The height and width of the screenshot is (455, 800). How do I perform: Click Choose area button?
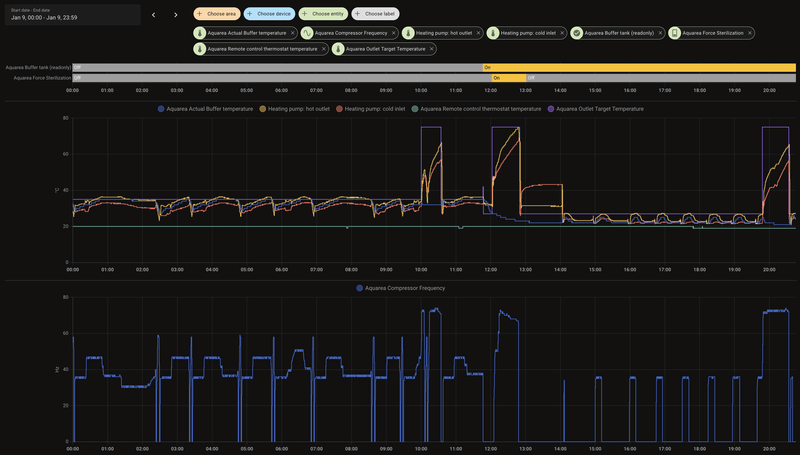[x=217, y=14]
